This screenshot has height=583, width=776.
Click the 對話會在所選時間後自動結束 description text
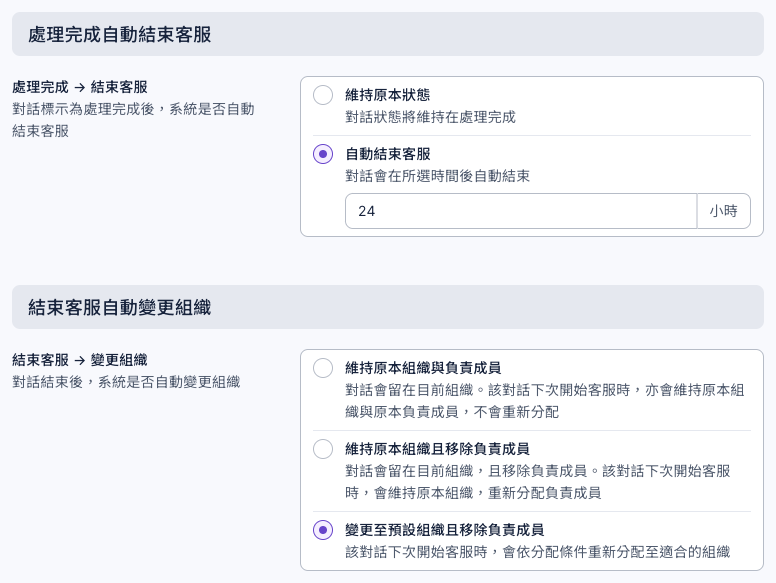coord(437,176)
